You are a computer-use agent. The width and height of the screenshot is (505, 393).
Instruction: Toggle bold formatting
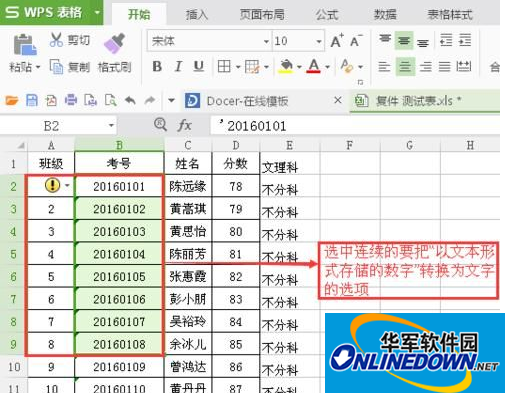(157, 66)
